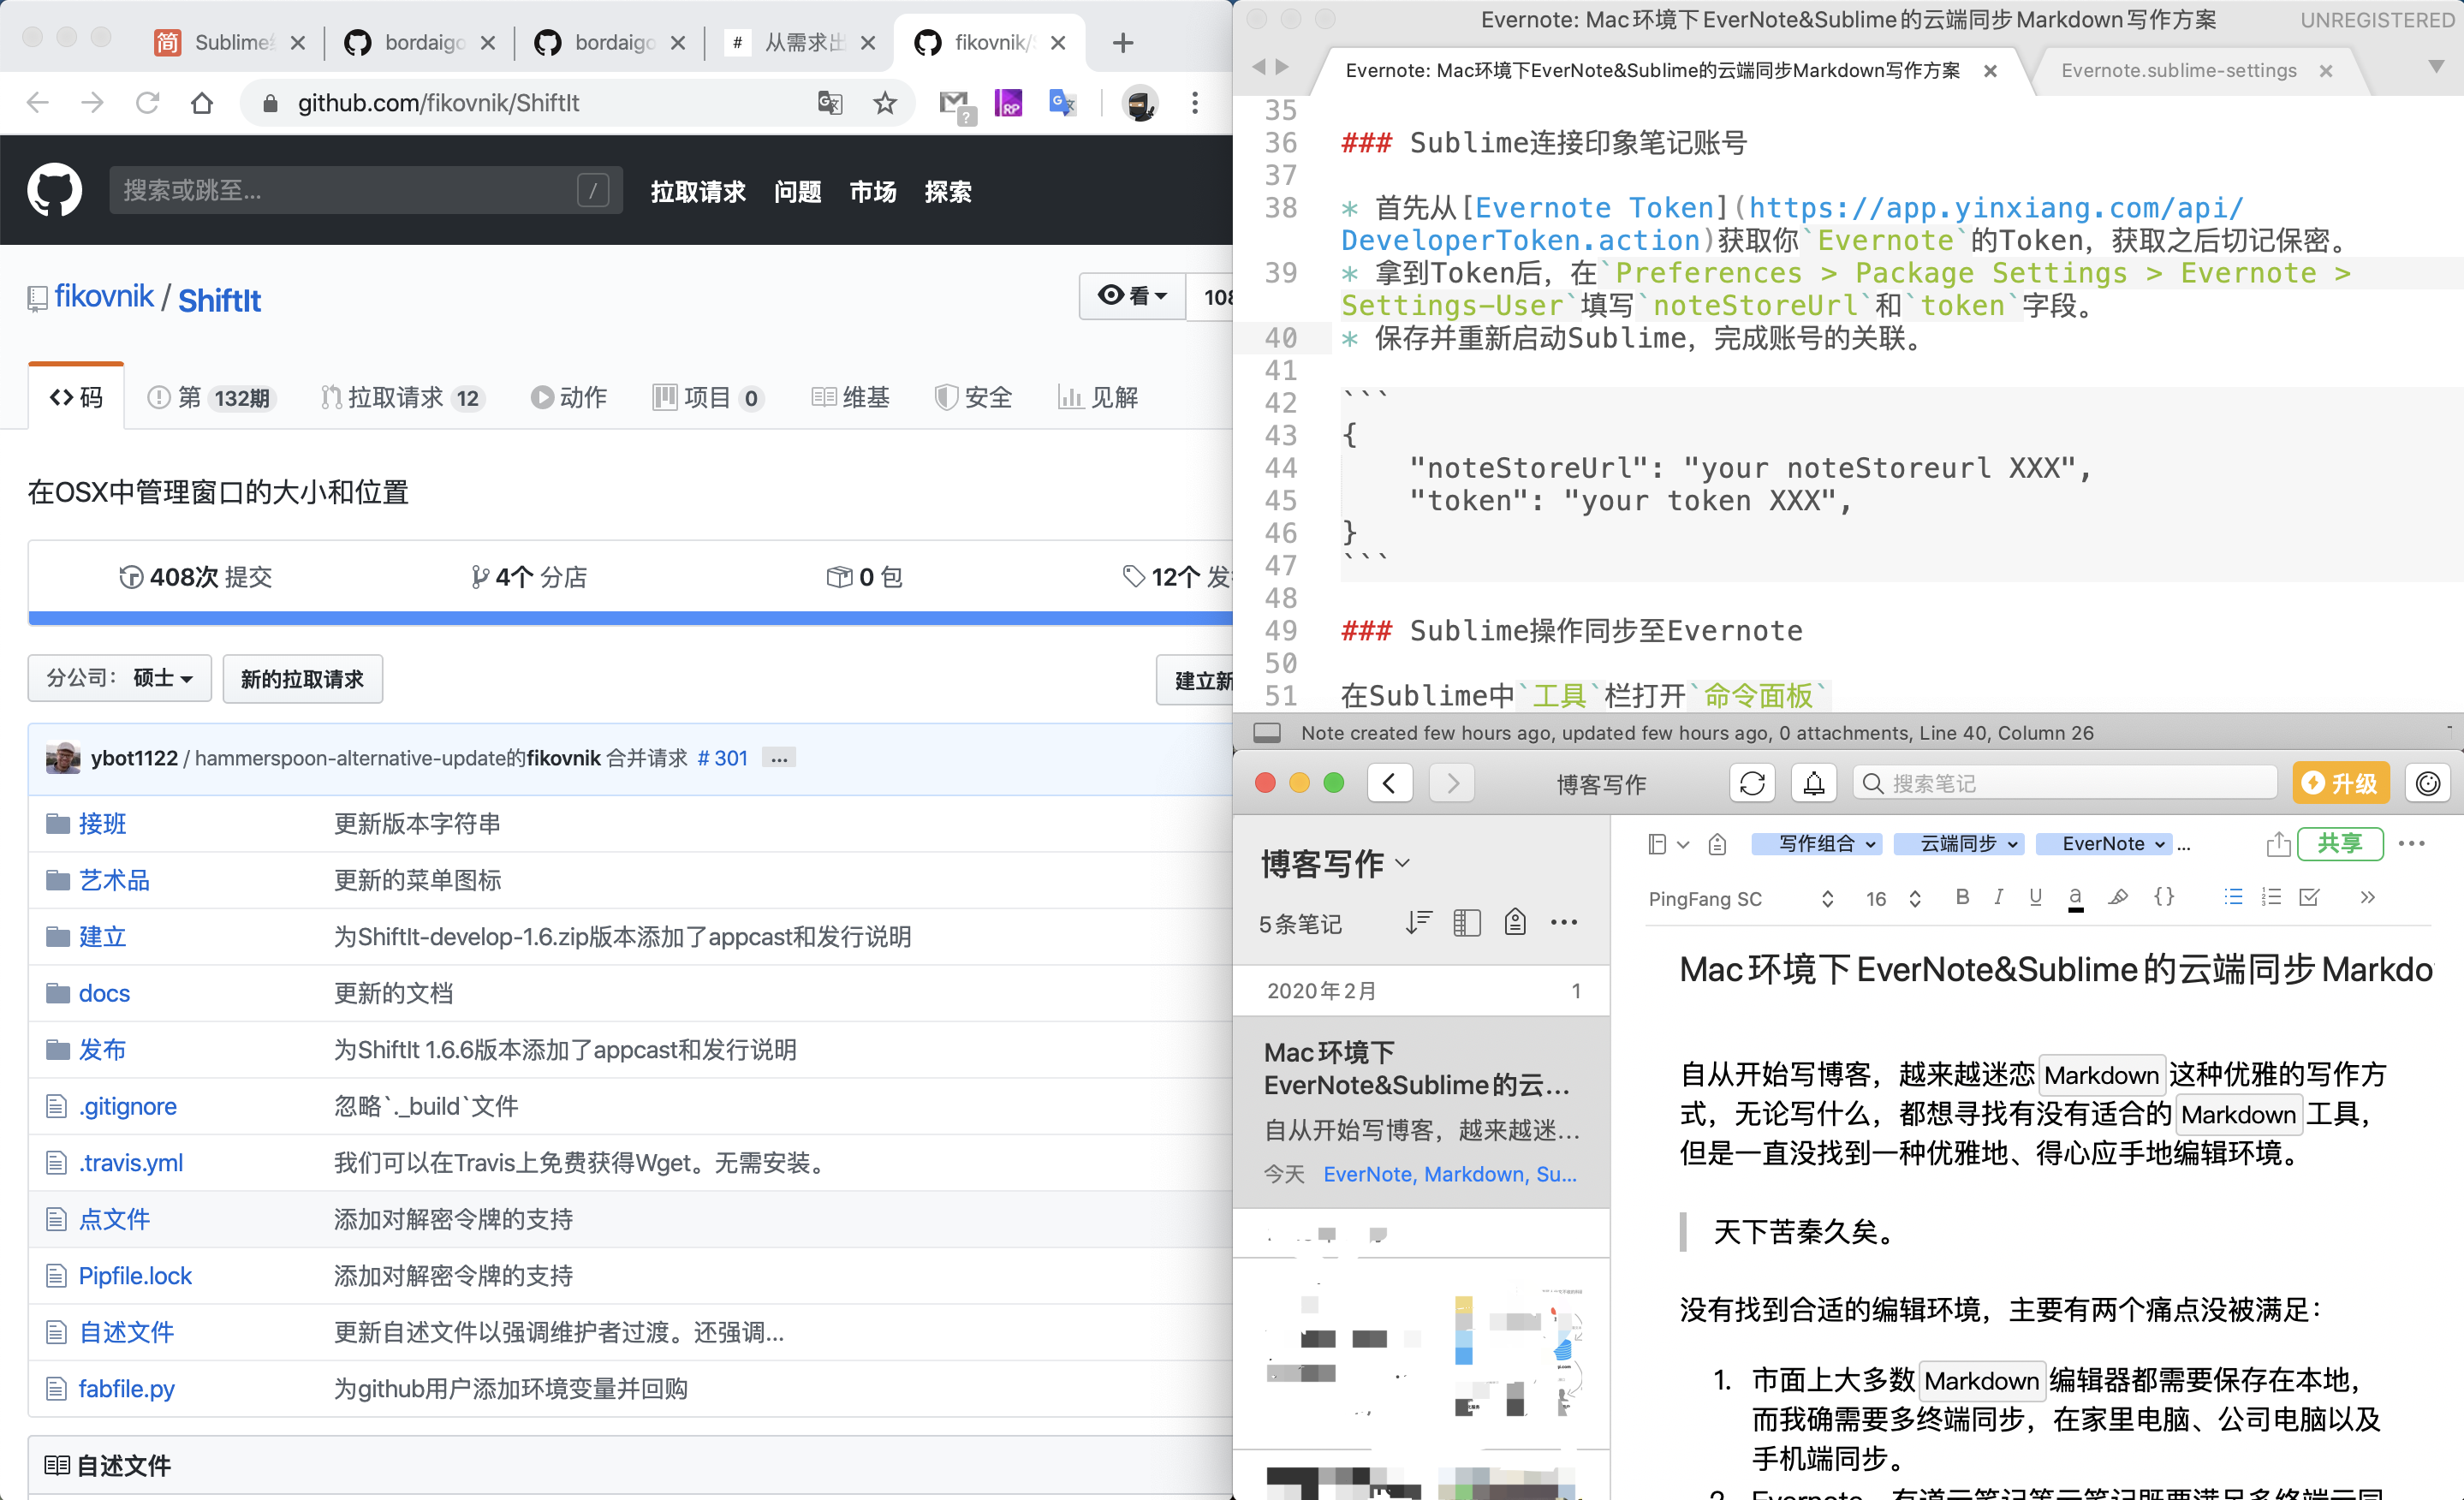The width and height of the screenshot is (2464, 1500).
Task: Click the Chrome address bar URL
Action: tap(438, 103)
